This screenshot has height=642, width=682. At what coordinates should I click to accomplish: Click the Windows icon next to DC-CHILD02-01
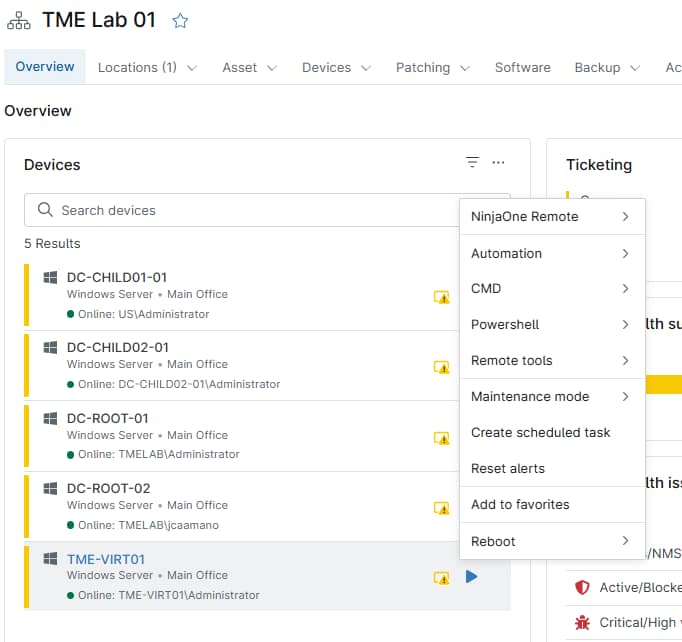(50, 348)
